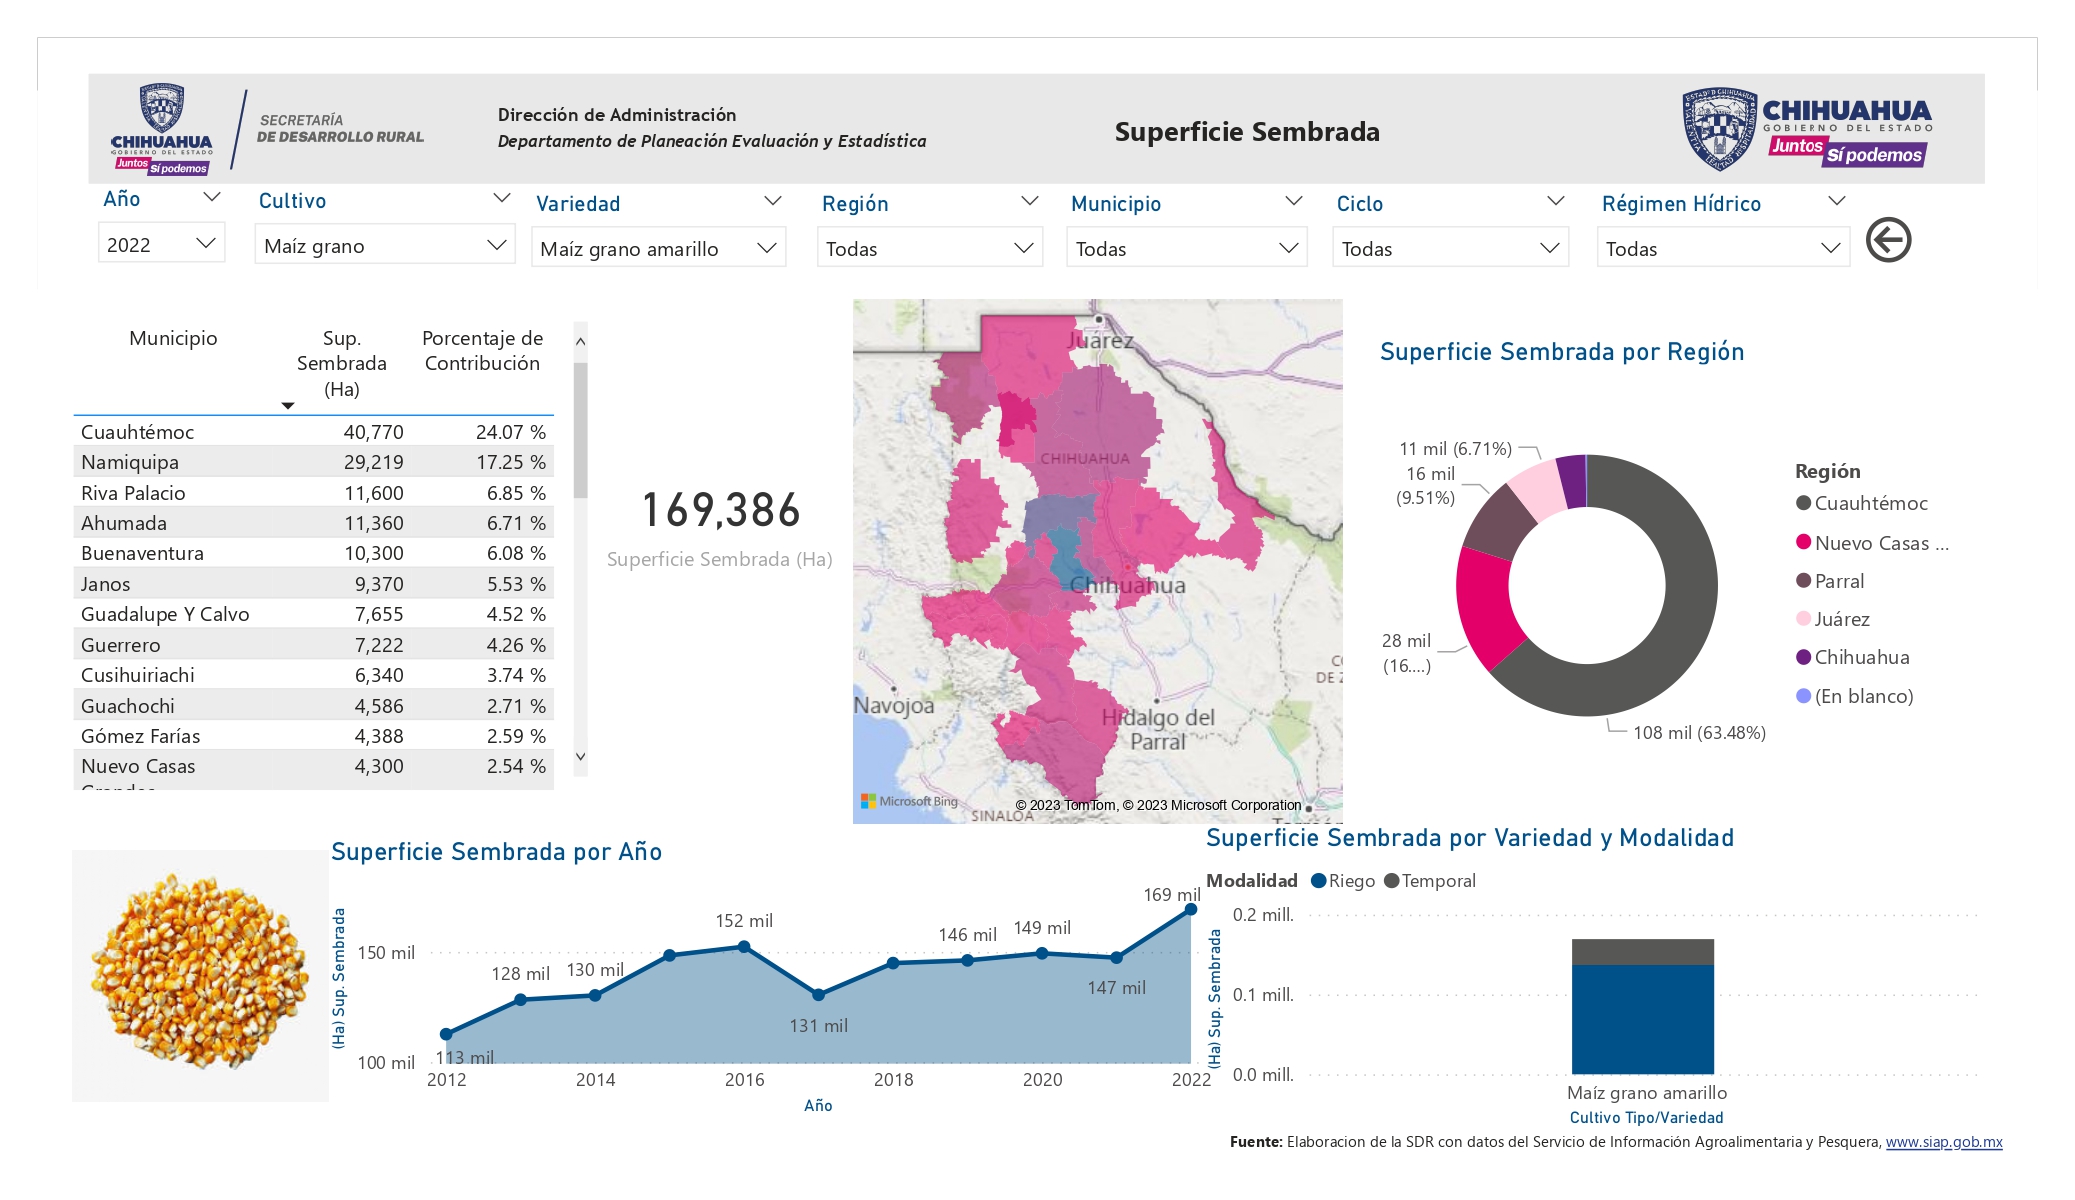Select Riego in Modalidad legend
The height and width of the screenshot is (1200, 2075).
point(1343,881)
